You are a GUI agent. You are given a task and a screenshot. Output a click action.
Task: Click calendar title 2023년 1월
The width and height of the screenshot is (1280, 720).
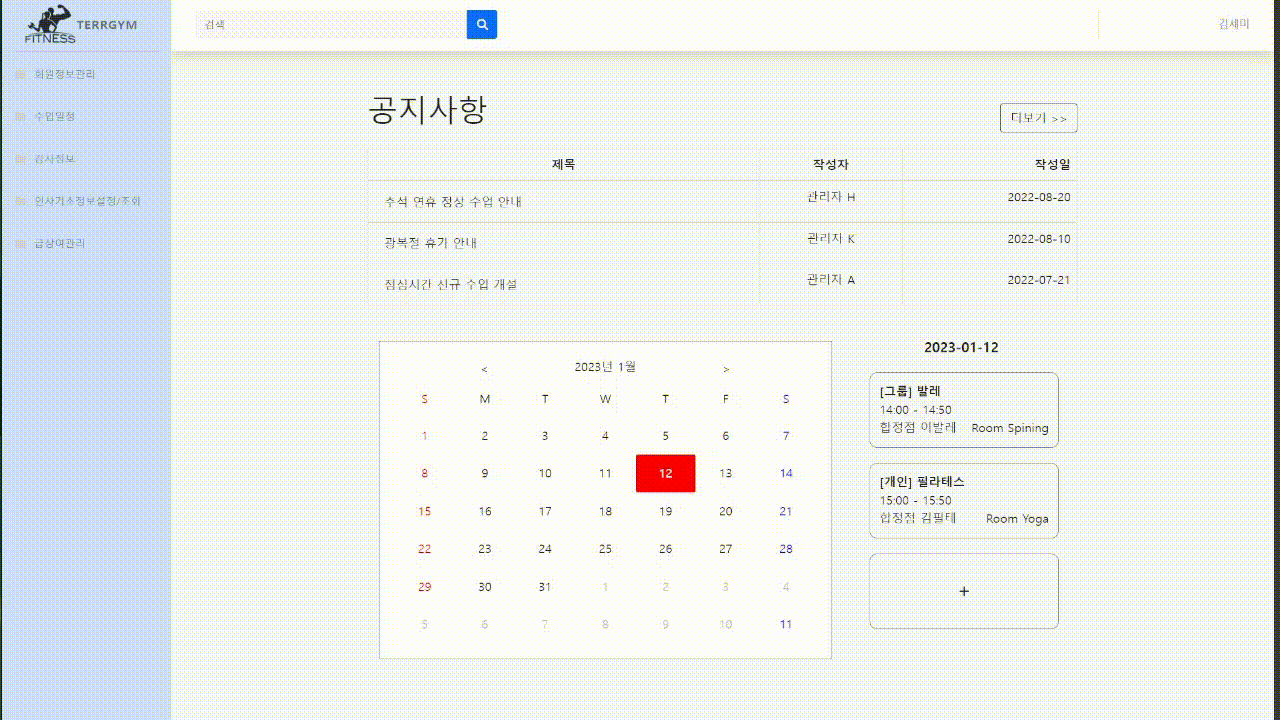[605, 367]
